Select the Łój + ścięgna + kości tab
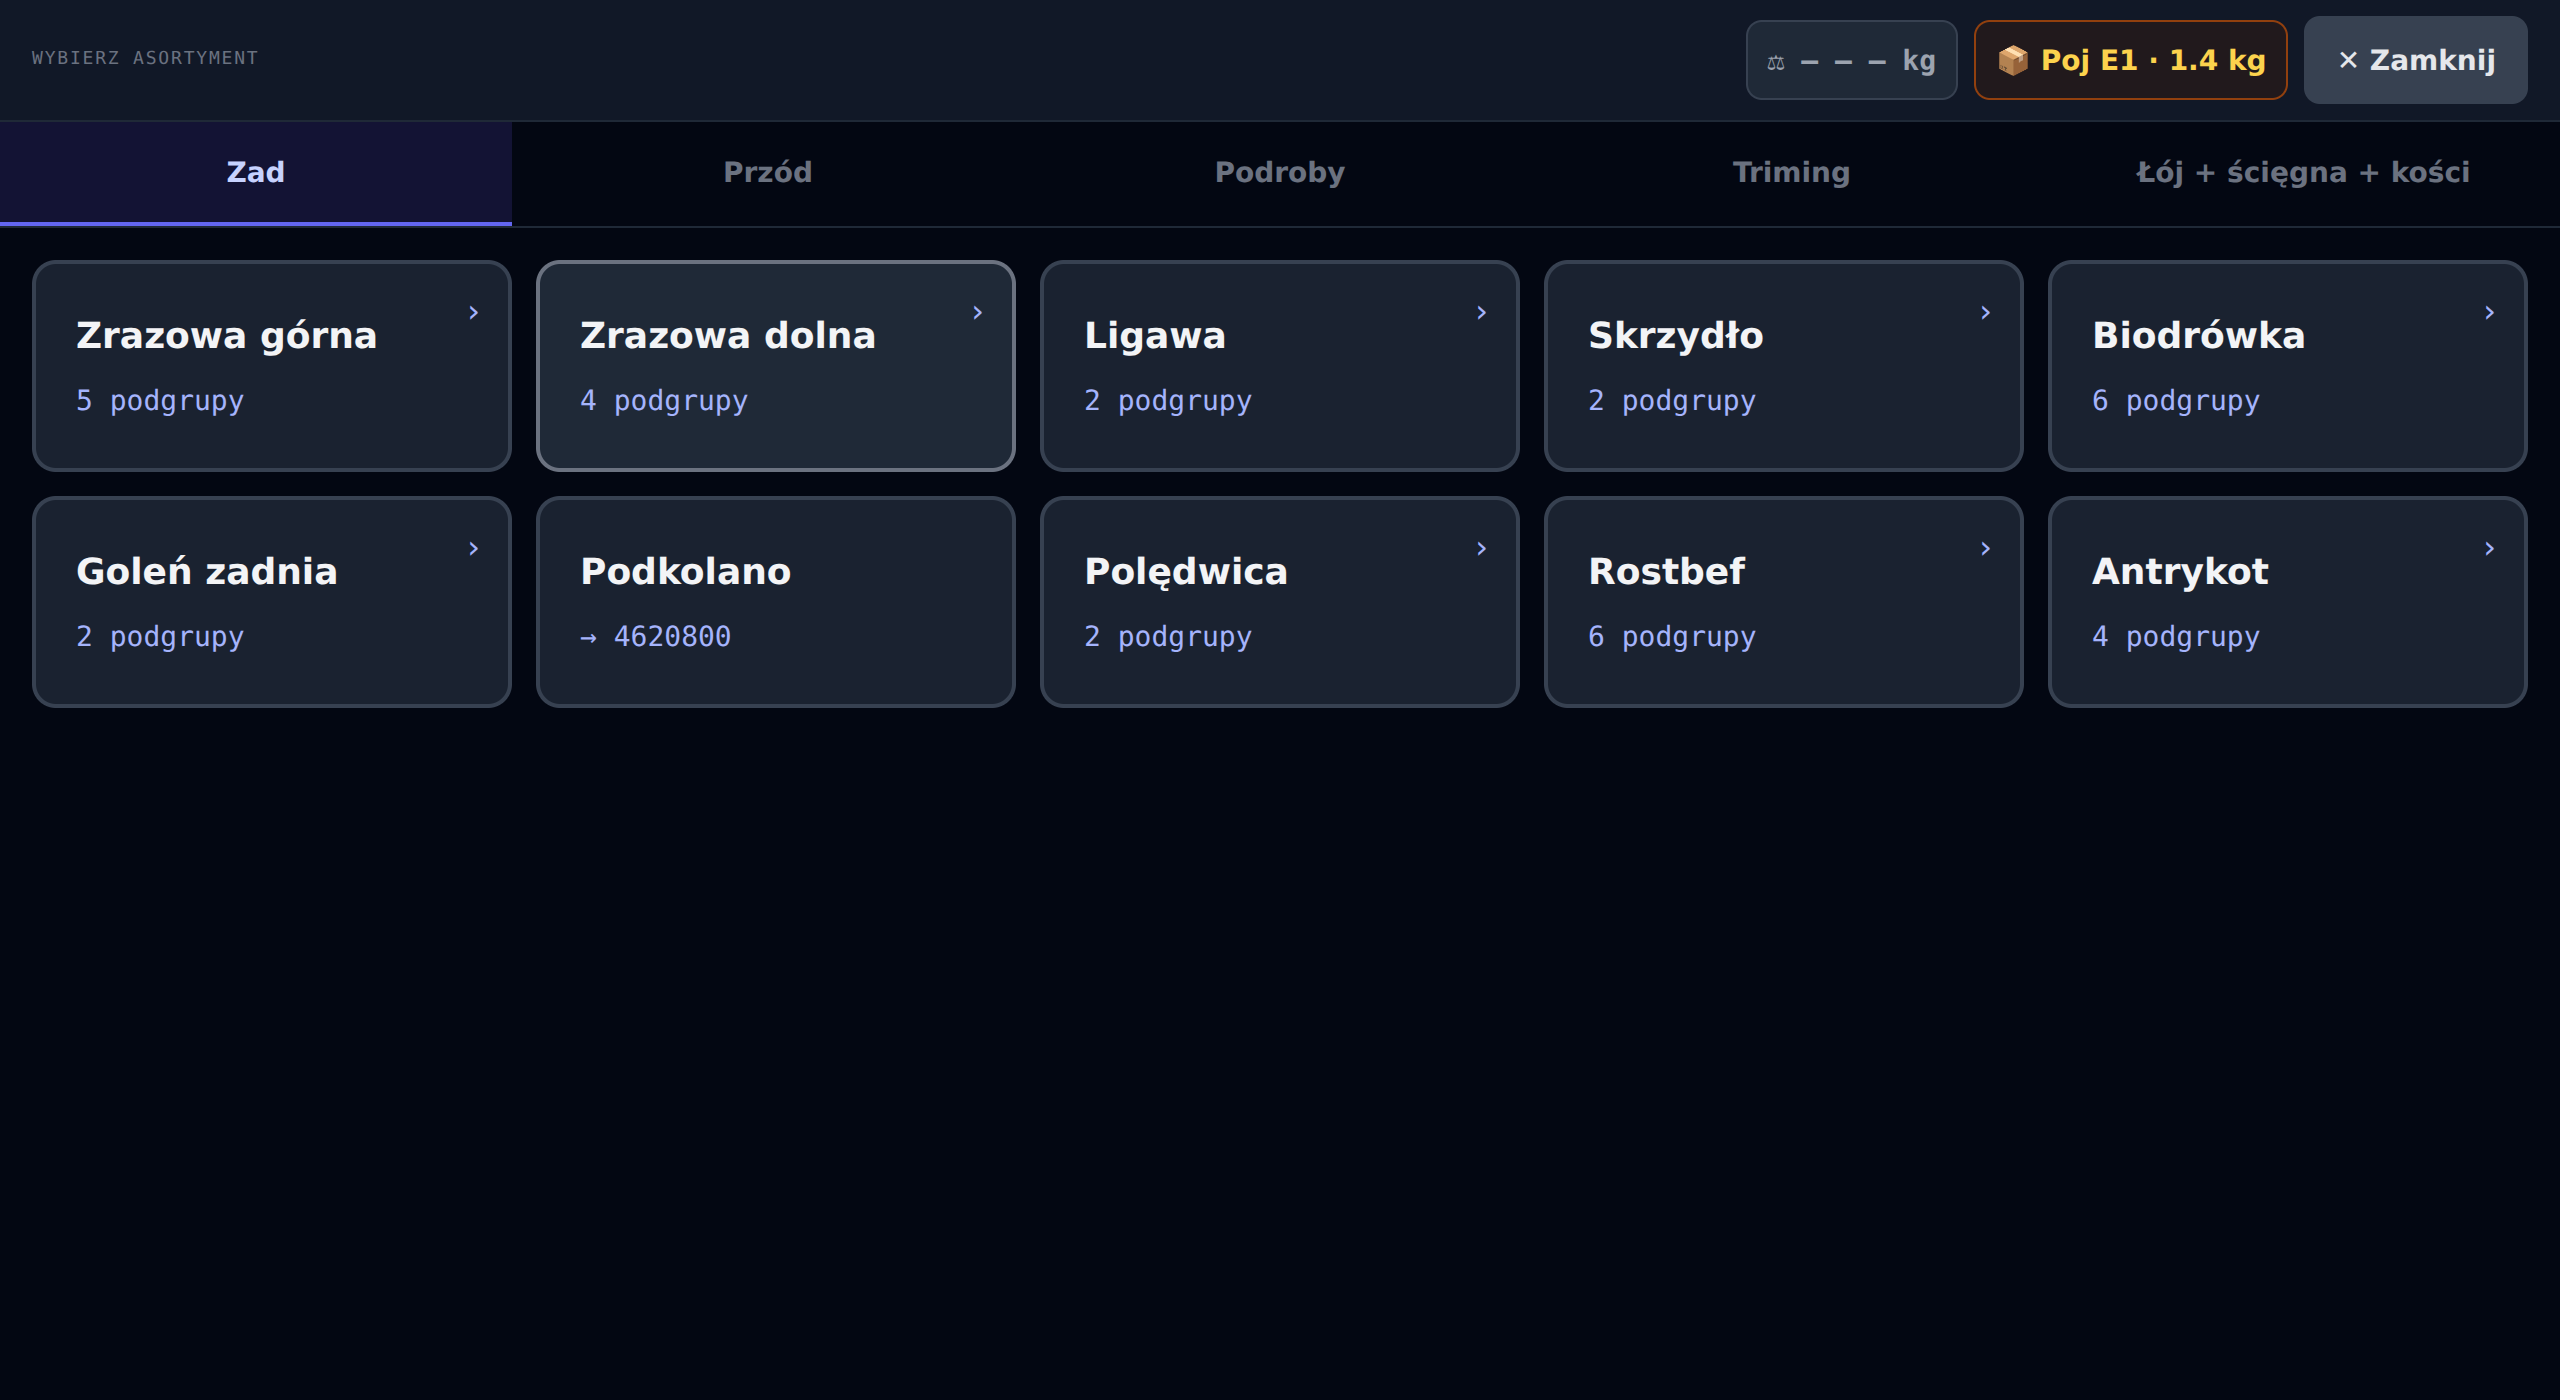The height and width of the screenshot is (1400, 2560). (x=2304, y=173)
